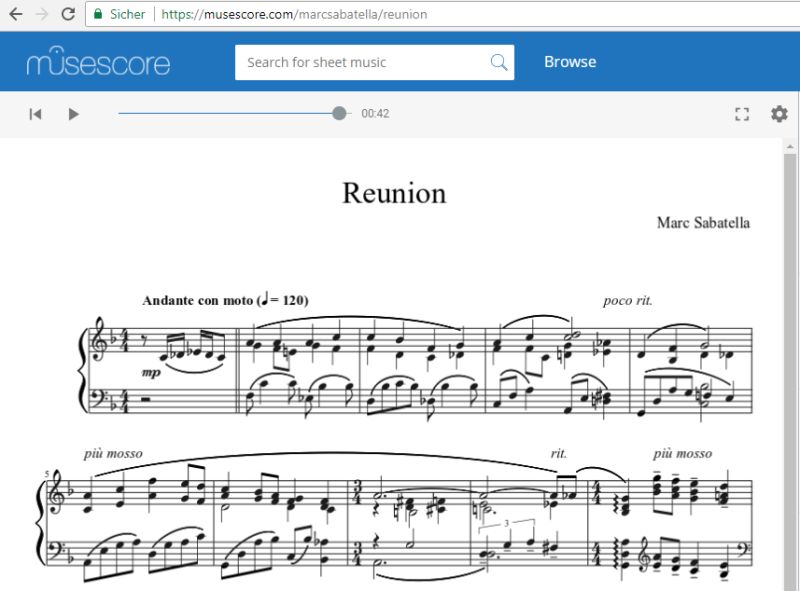Click the magnifying glass search icon
Viewport: 800px width, 591px height.
pyautogui.click(x=498, y=62)
